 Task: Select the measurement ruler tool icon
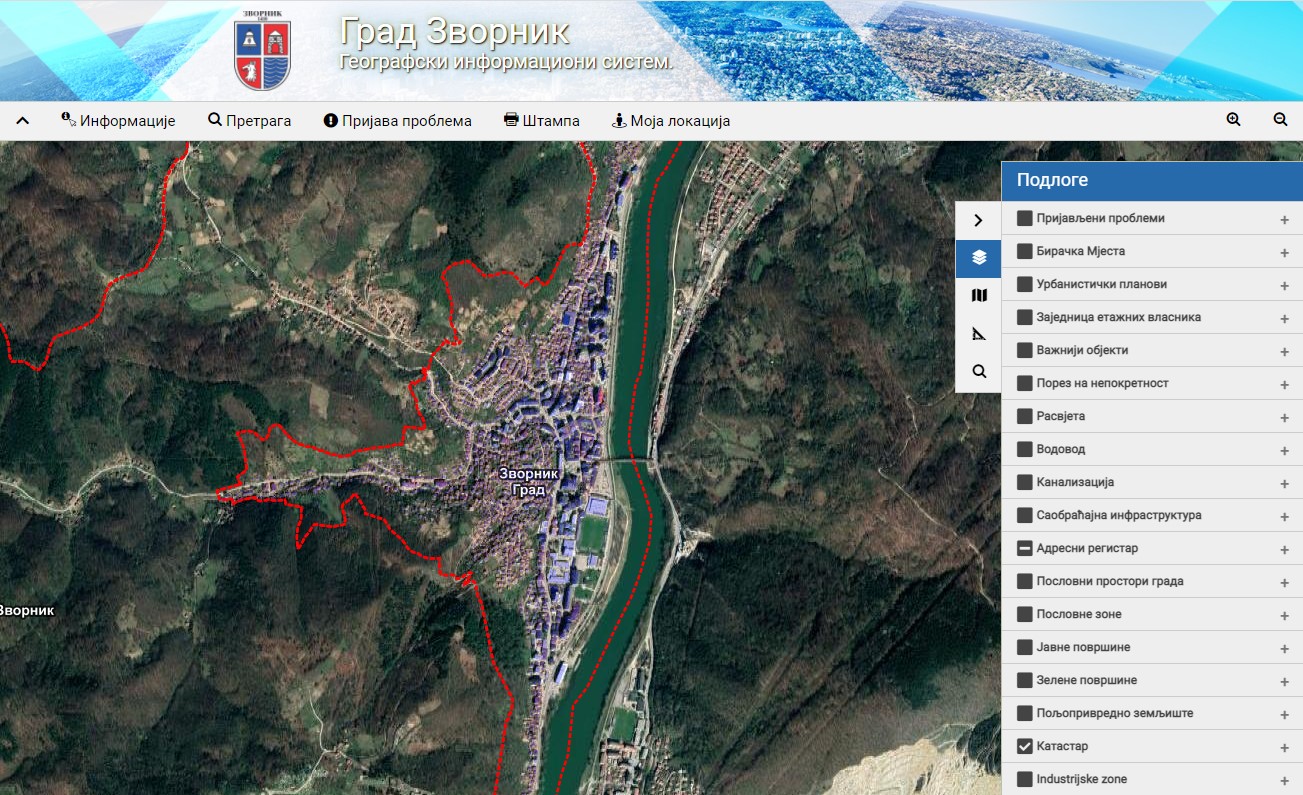click(979, 334)
